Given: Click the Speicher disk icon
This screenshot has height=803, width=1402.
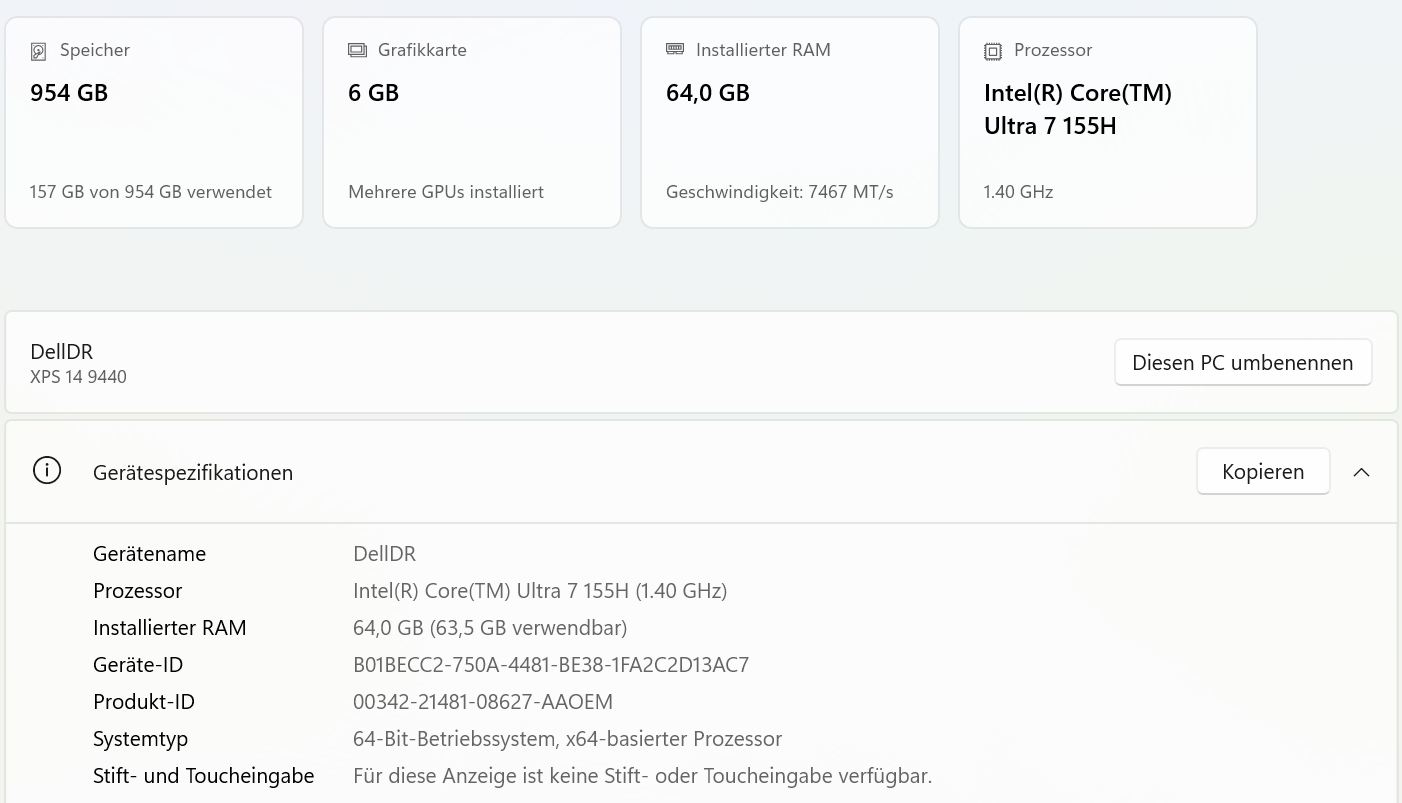Looking at the screenshot, I should click(x=39, y=51).
